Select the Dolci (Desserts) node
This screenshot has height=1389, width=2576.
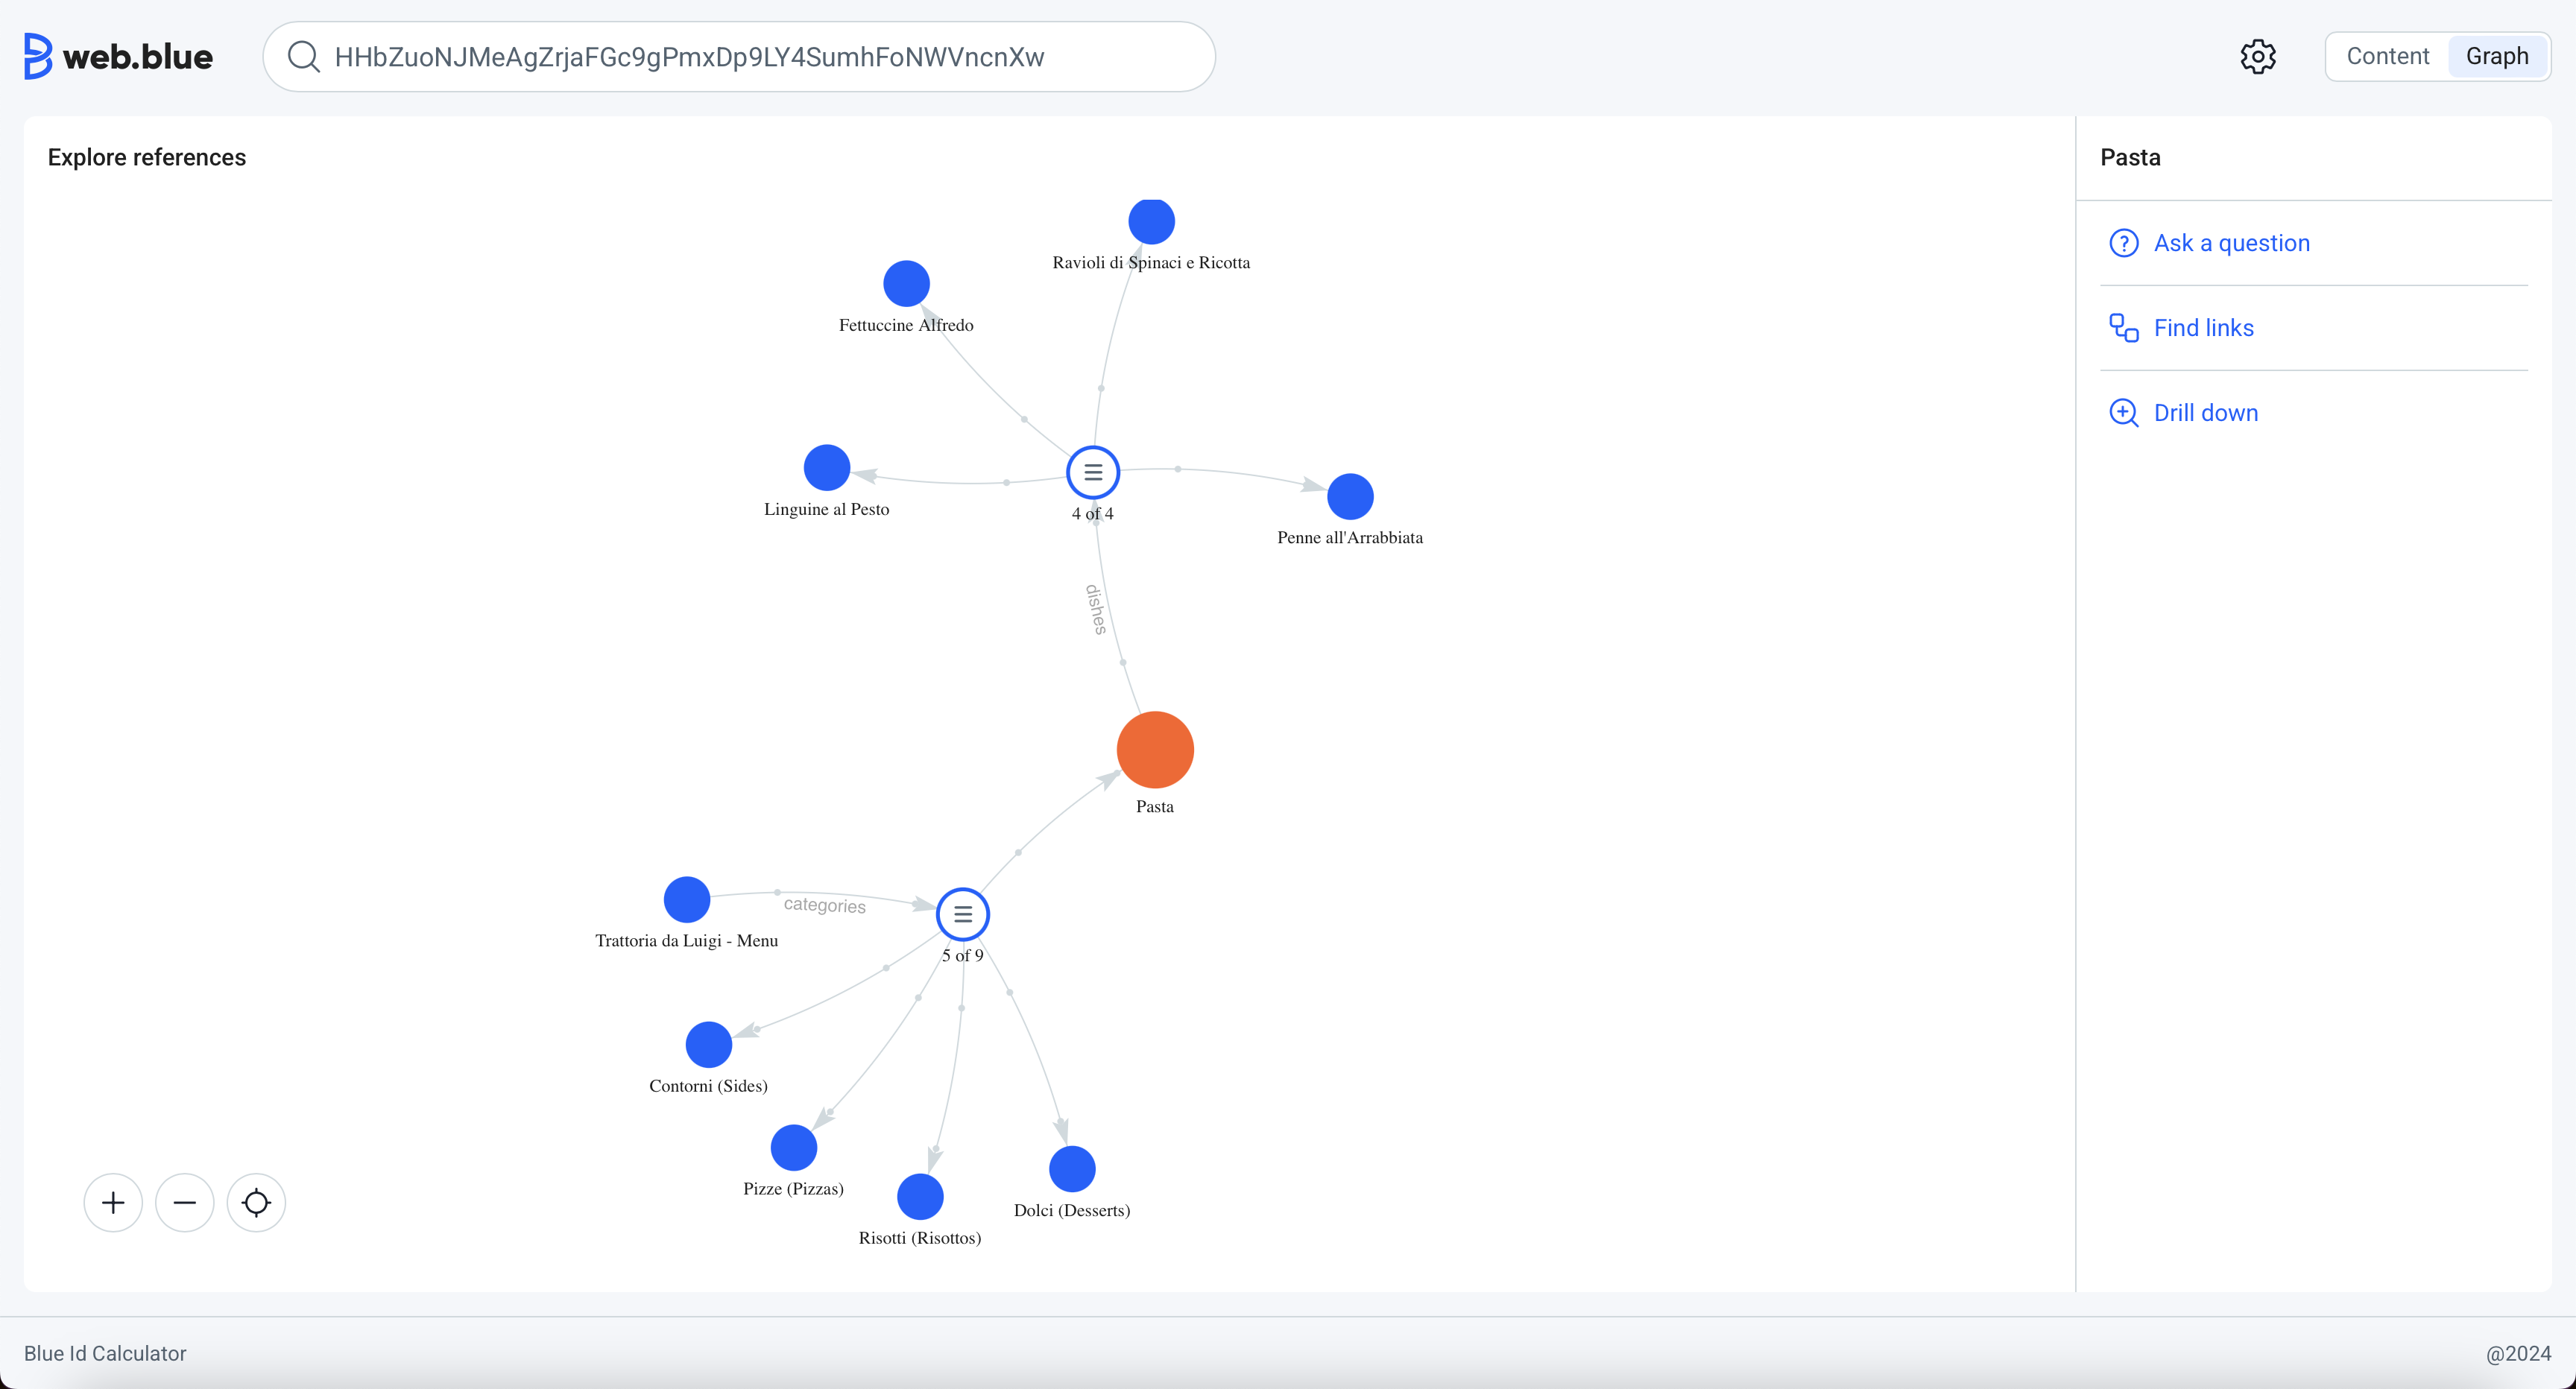[x=1072, y=1169]
